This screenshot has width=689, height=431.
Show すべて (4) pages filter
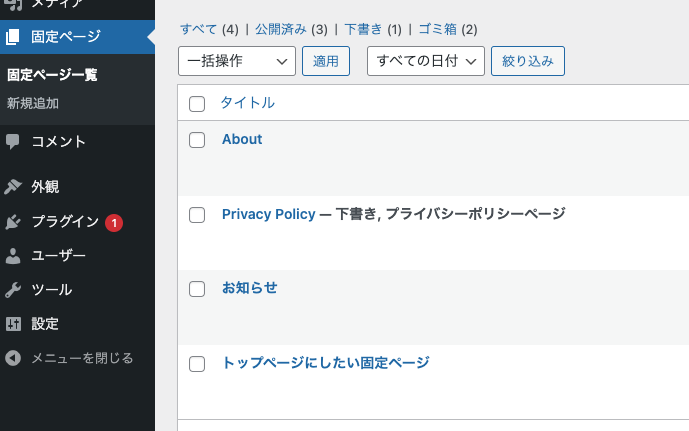pos(209,29)
